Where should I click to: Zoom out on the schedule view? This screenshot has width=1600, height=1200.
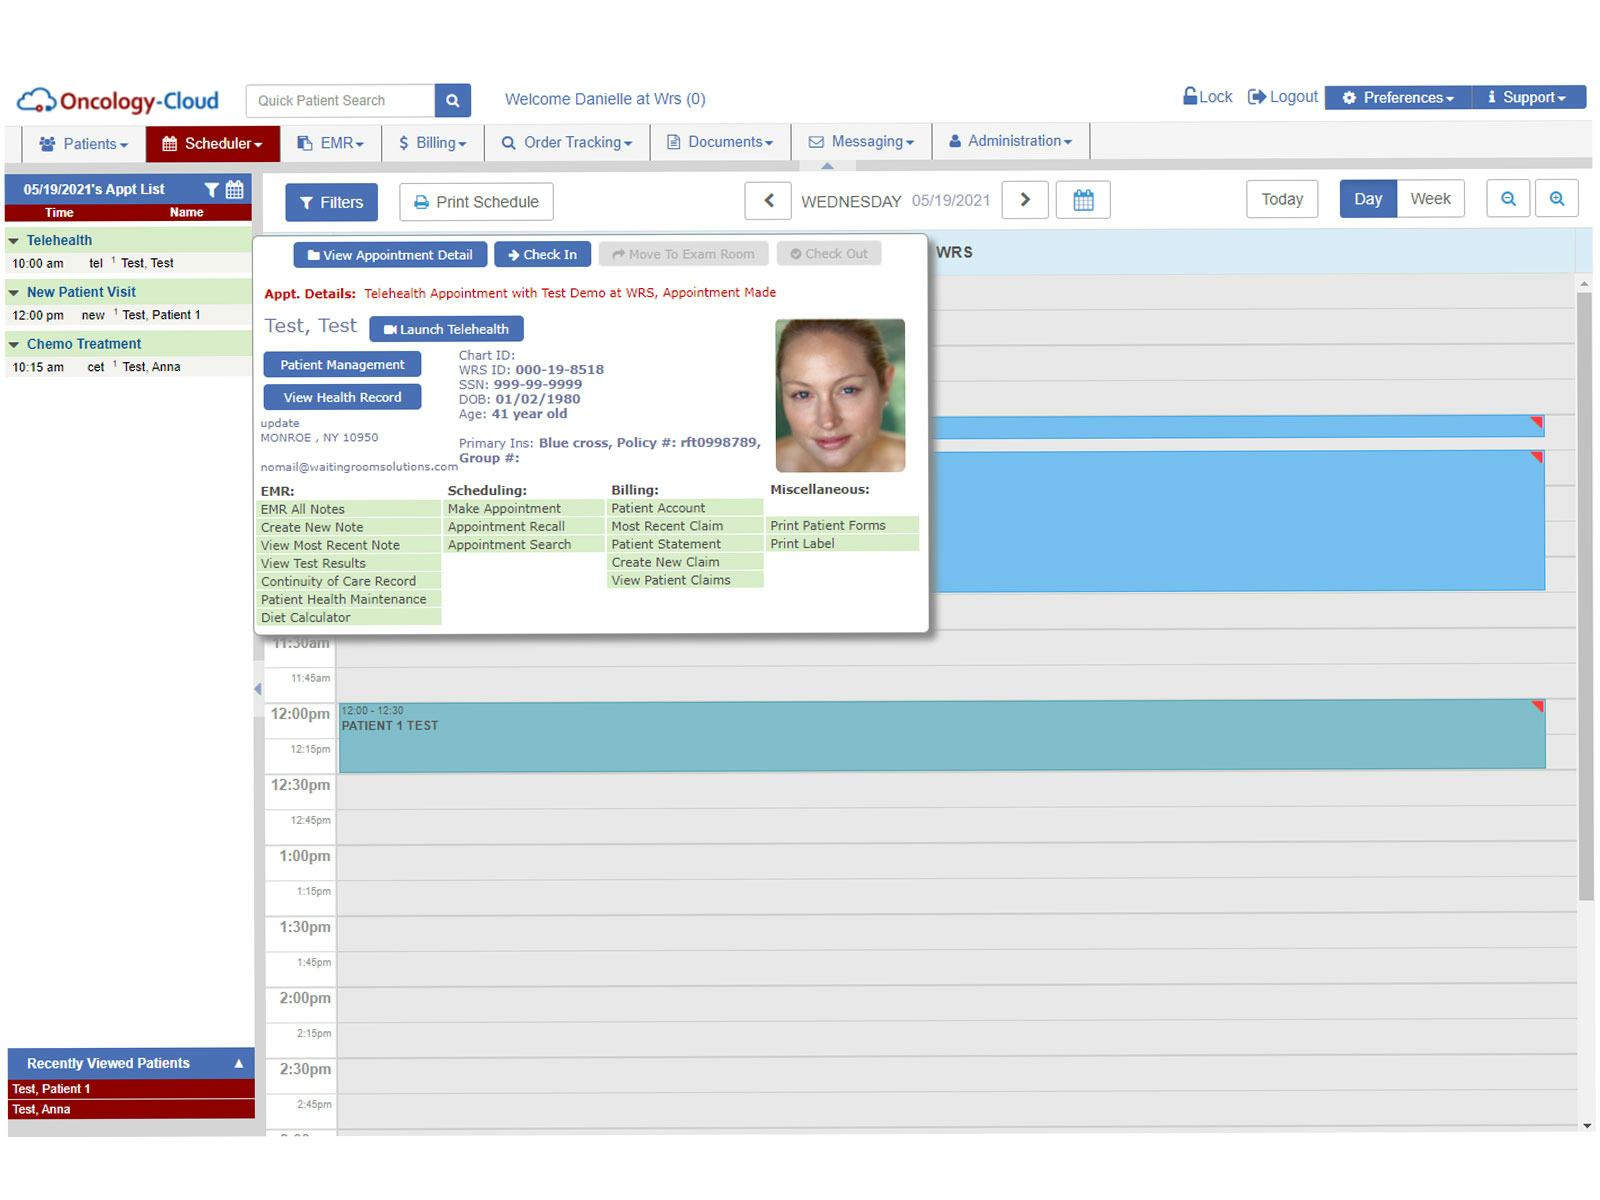point(1508,198)
